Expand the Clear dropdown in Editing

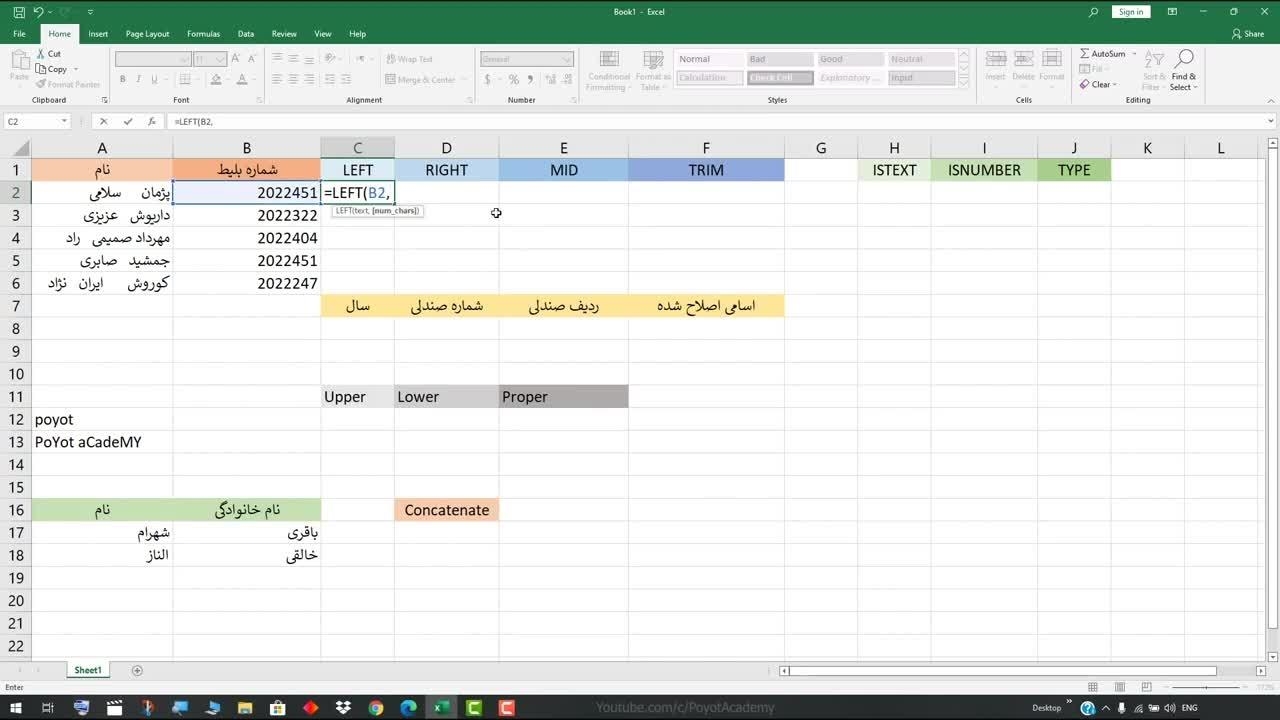[1115, 85]
